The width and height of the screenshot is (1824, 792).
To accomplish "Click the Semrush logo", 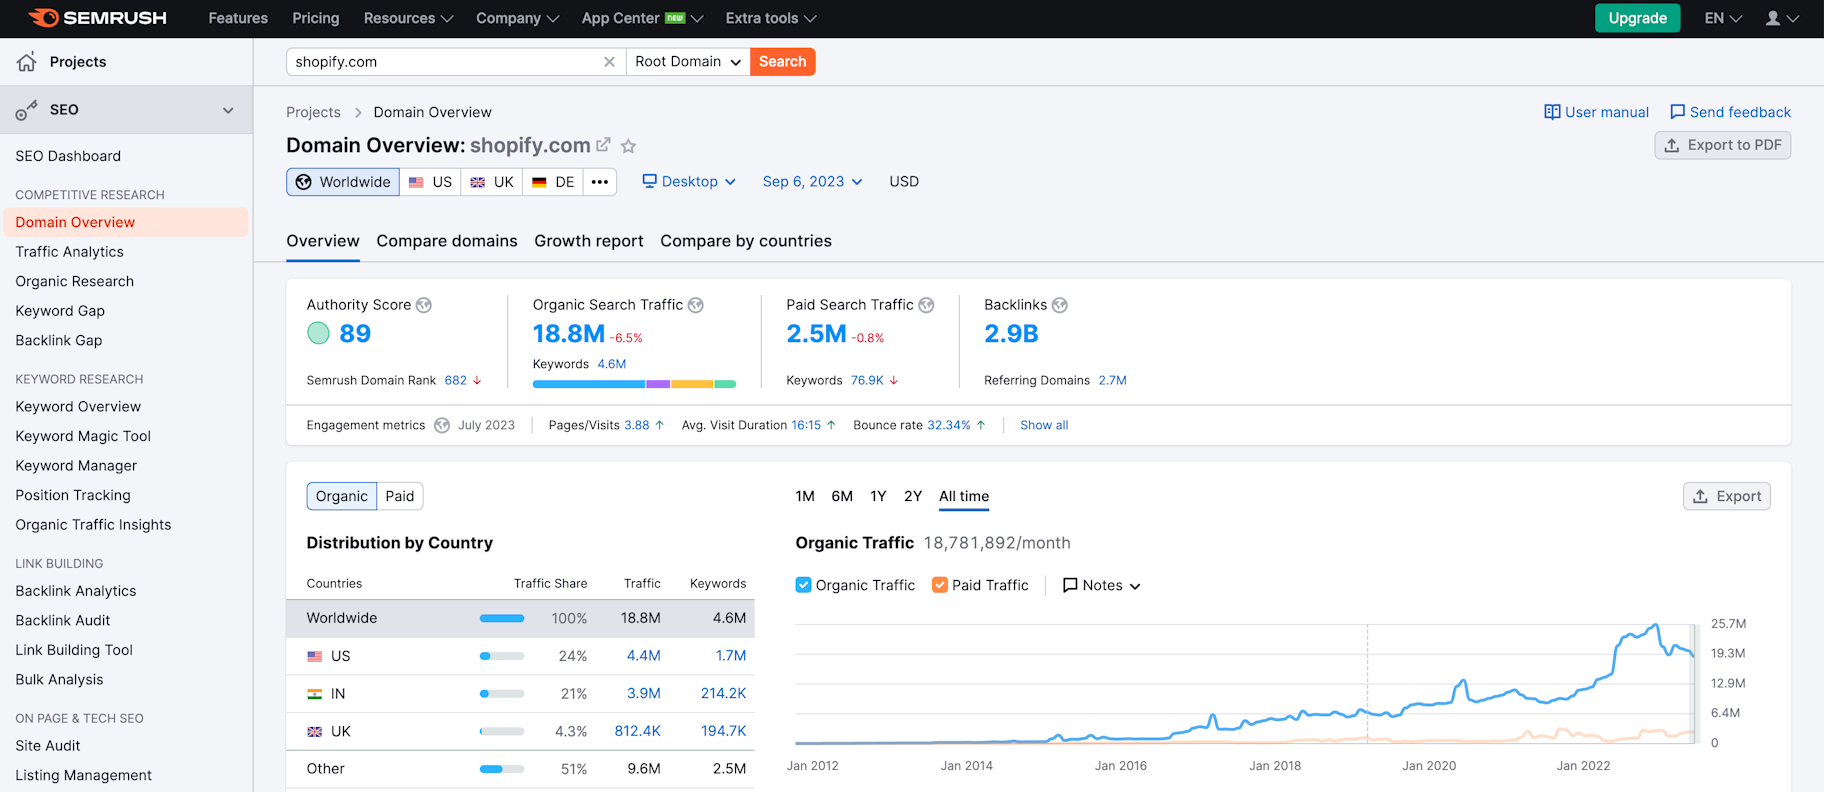I will click(98, 18).
